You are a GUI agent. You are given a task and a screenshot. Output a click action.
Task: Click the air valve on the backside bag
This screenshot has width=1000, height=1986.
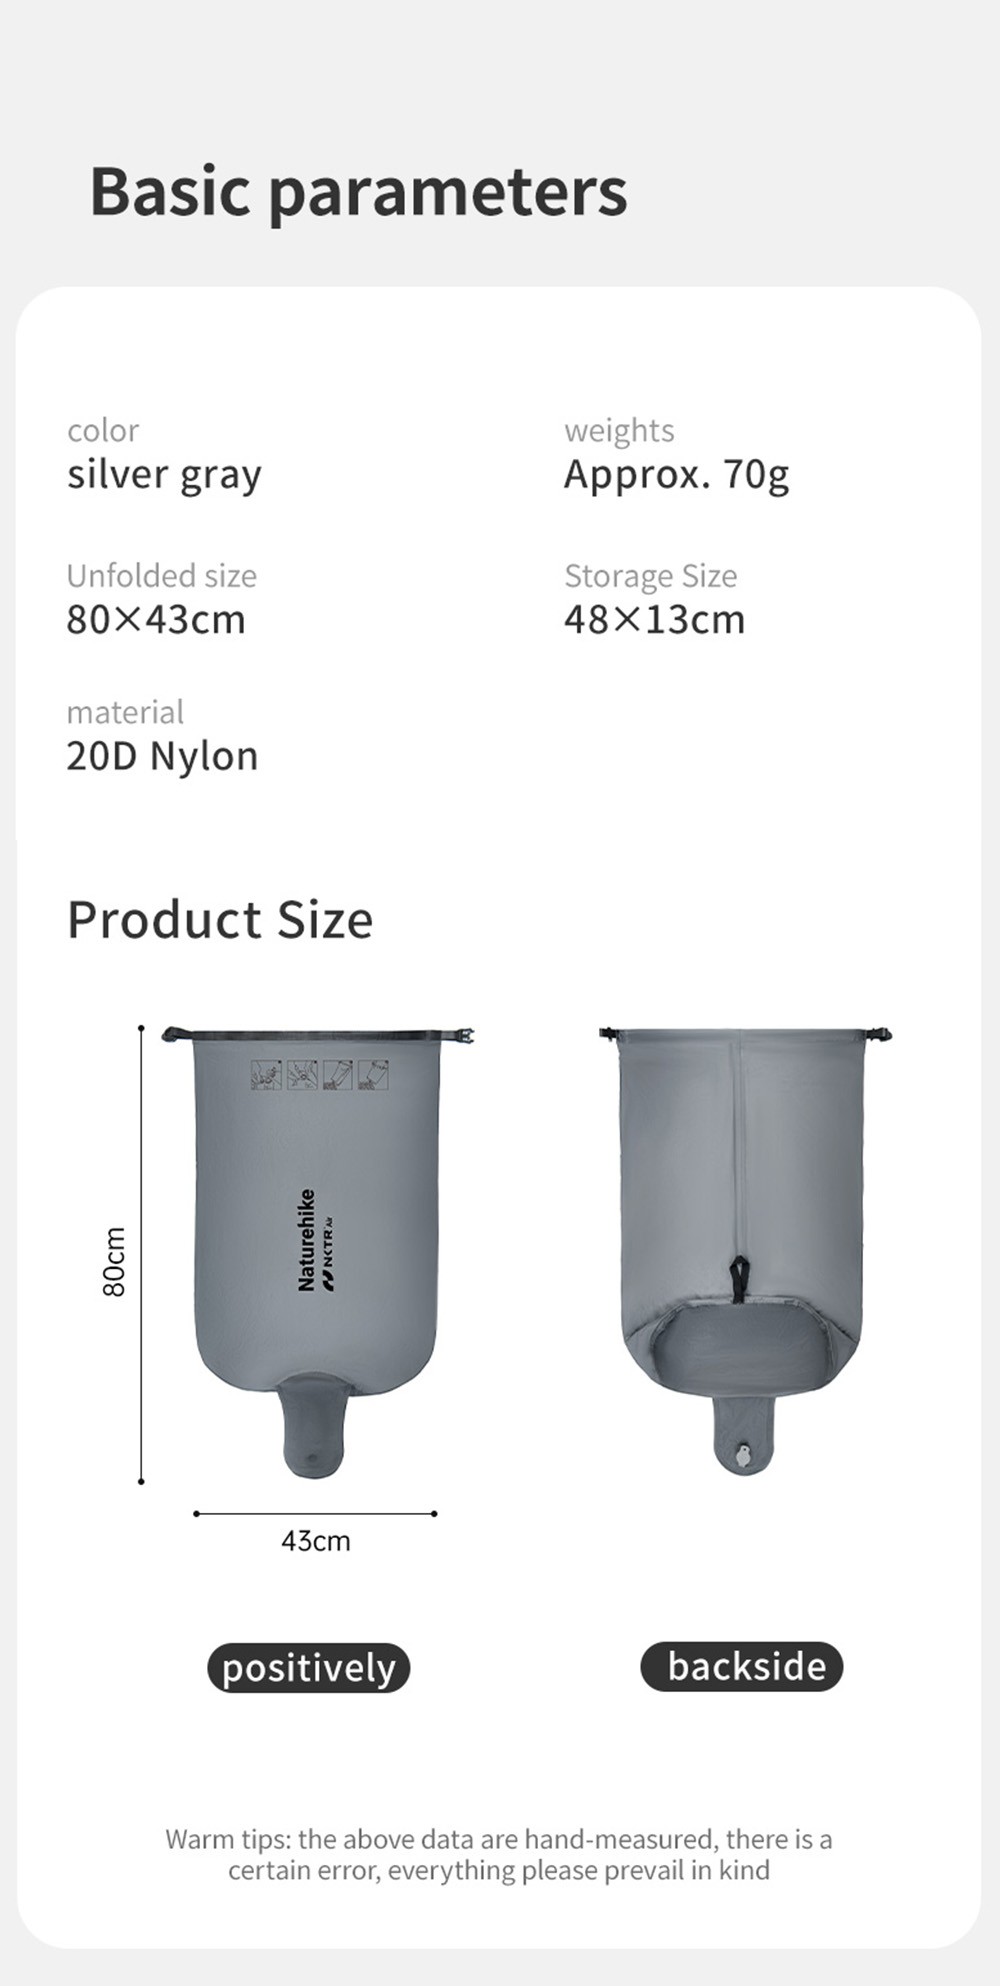point(742,1456)
